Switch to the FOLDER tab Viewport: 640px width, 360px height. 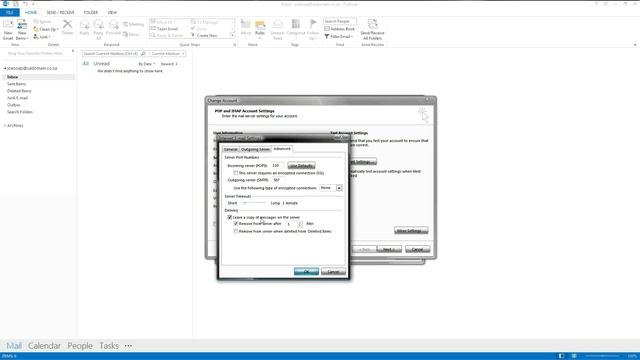pyautogui.click(x=91, y=13)
